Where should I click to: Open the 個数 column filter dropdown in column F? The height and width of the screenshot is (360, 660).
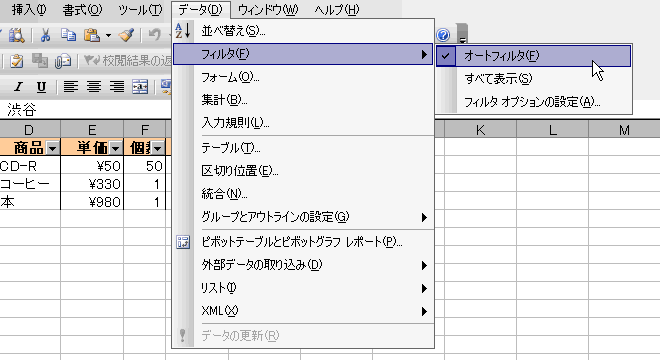click(157, 148)
